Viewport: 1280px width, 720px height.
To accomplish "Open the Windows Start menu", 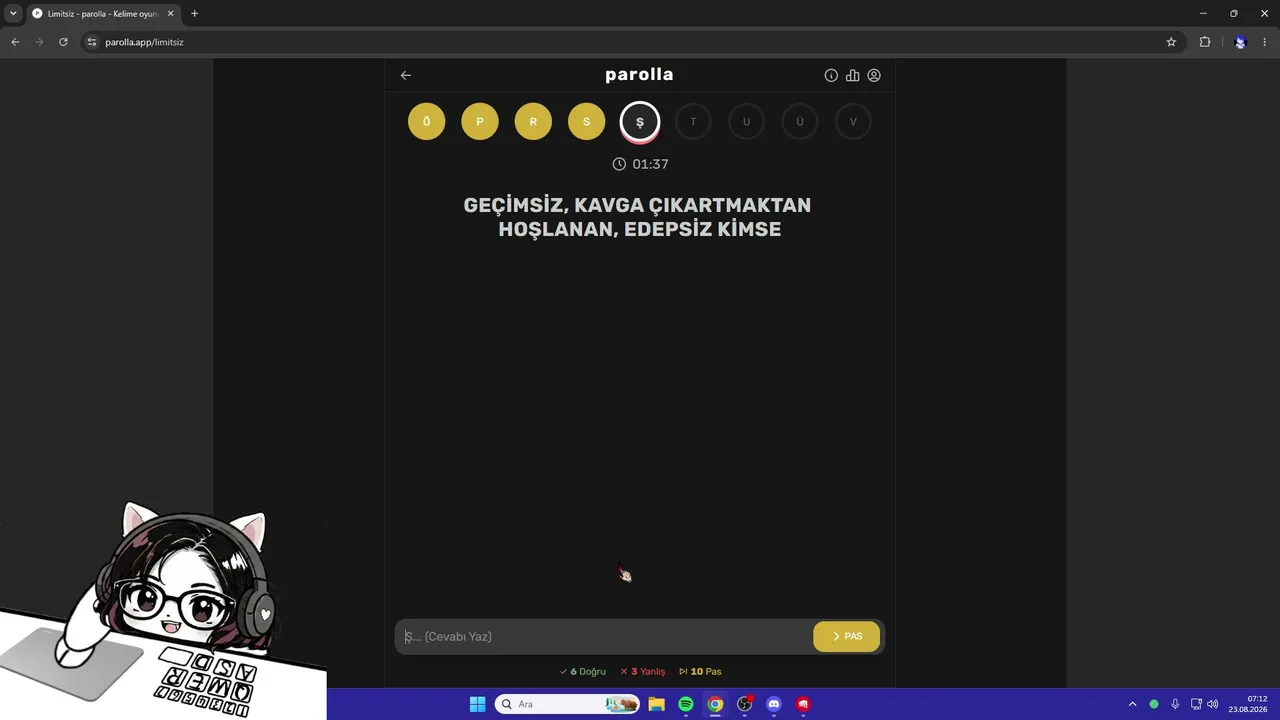I will point(477,704).
